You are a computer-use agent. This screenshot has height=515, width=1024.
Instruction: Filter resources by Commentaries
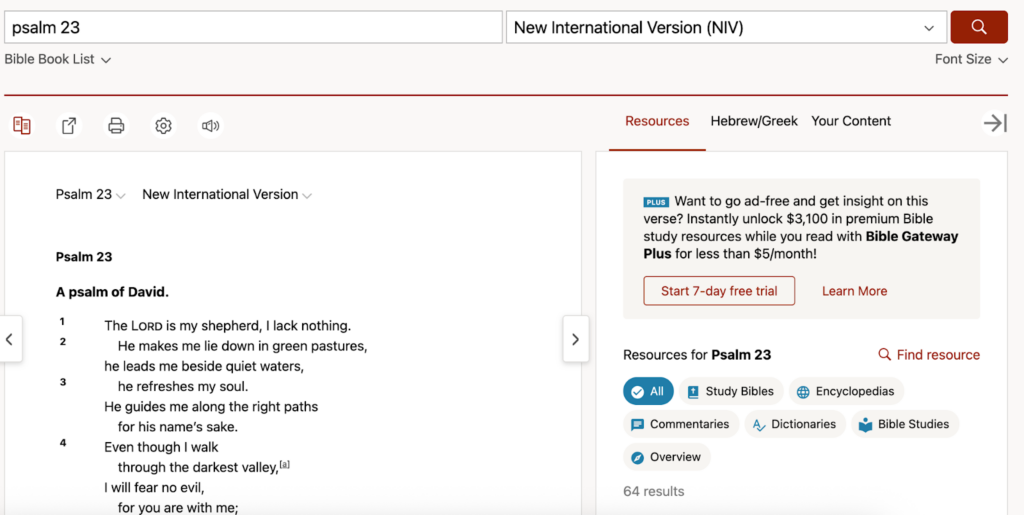(x=680, y=424)
